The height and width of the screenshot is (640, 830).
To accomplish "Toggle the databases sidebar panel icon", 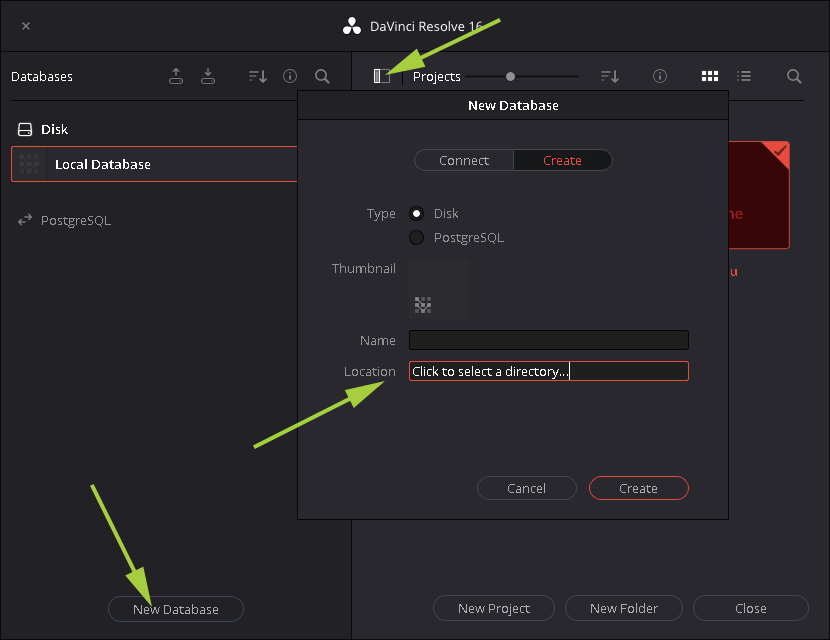I will tap(382, 76).
